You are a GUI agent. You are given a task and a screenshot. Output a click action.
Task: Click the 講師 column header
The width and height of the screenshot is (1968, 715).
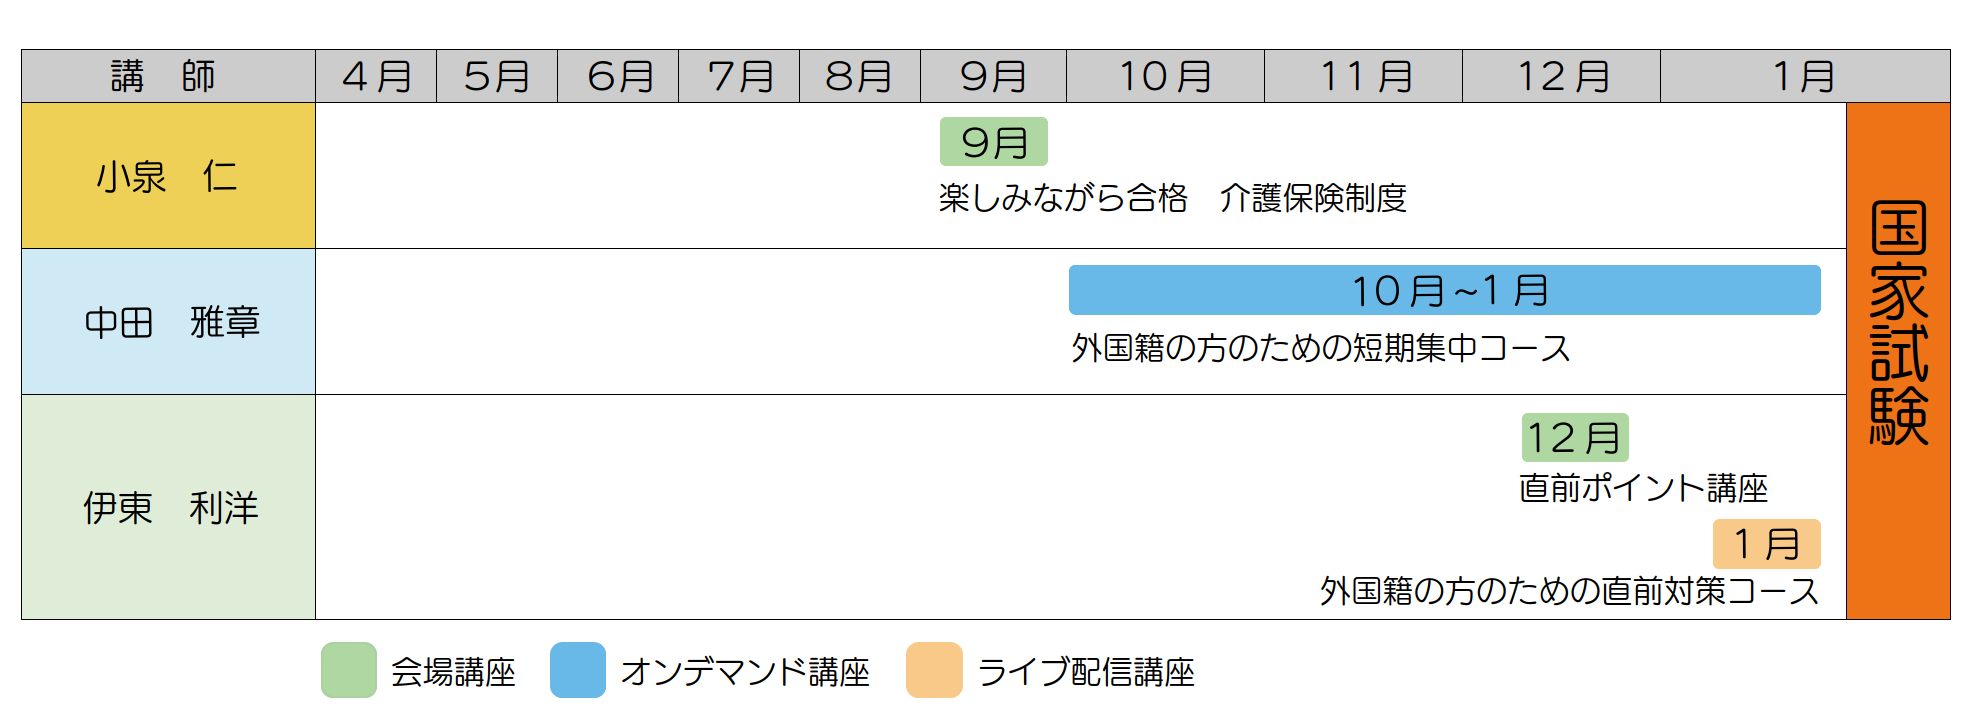coord(168,76)
